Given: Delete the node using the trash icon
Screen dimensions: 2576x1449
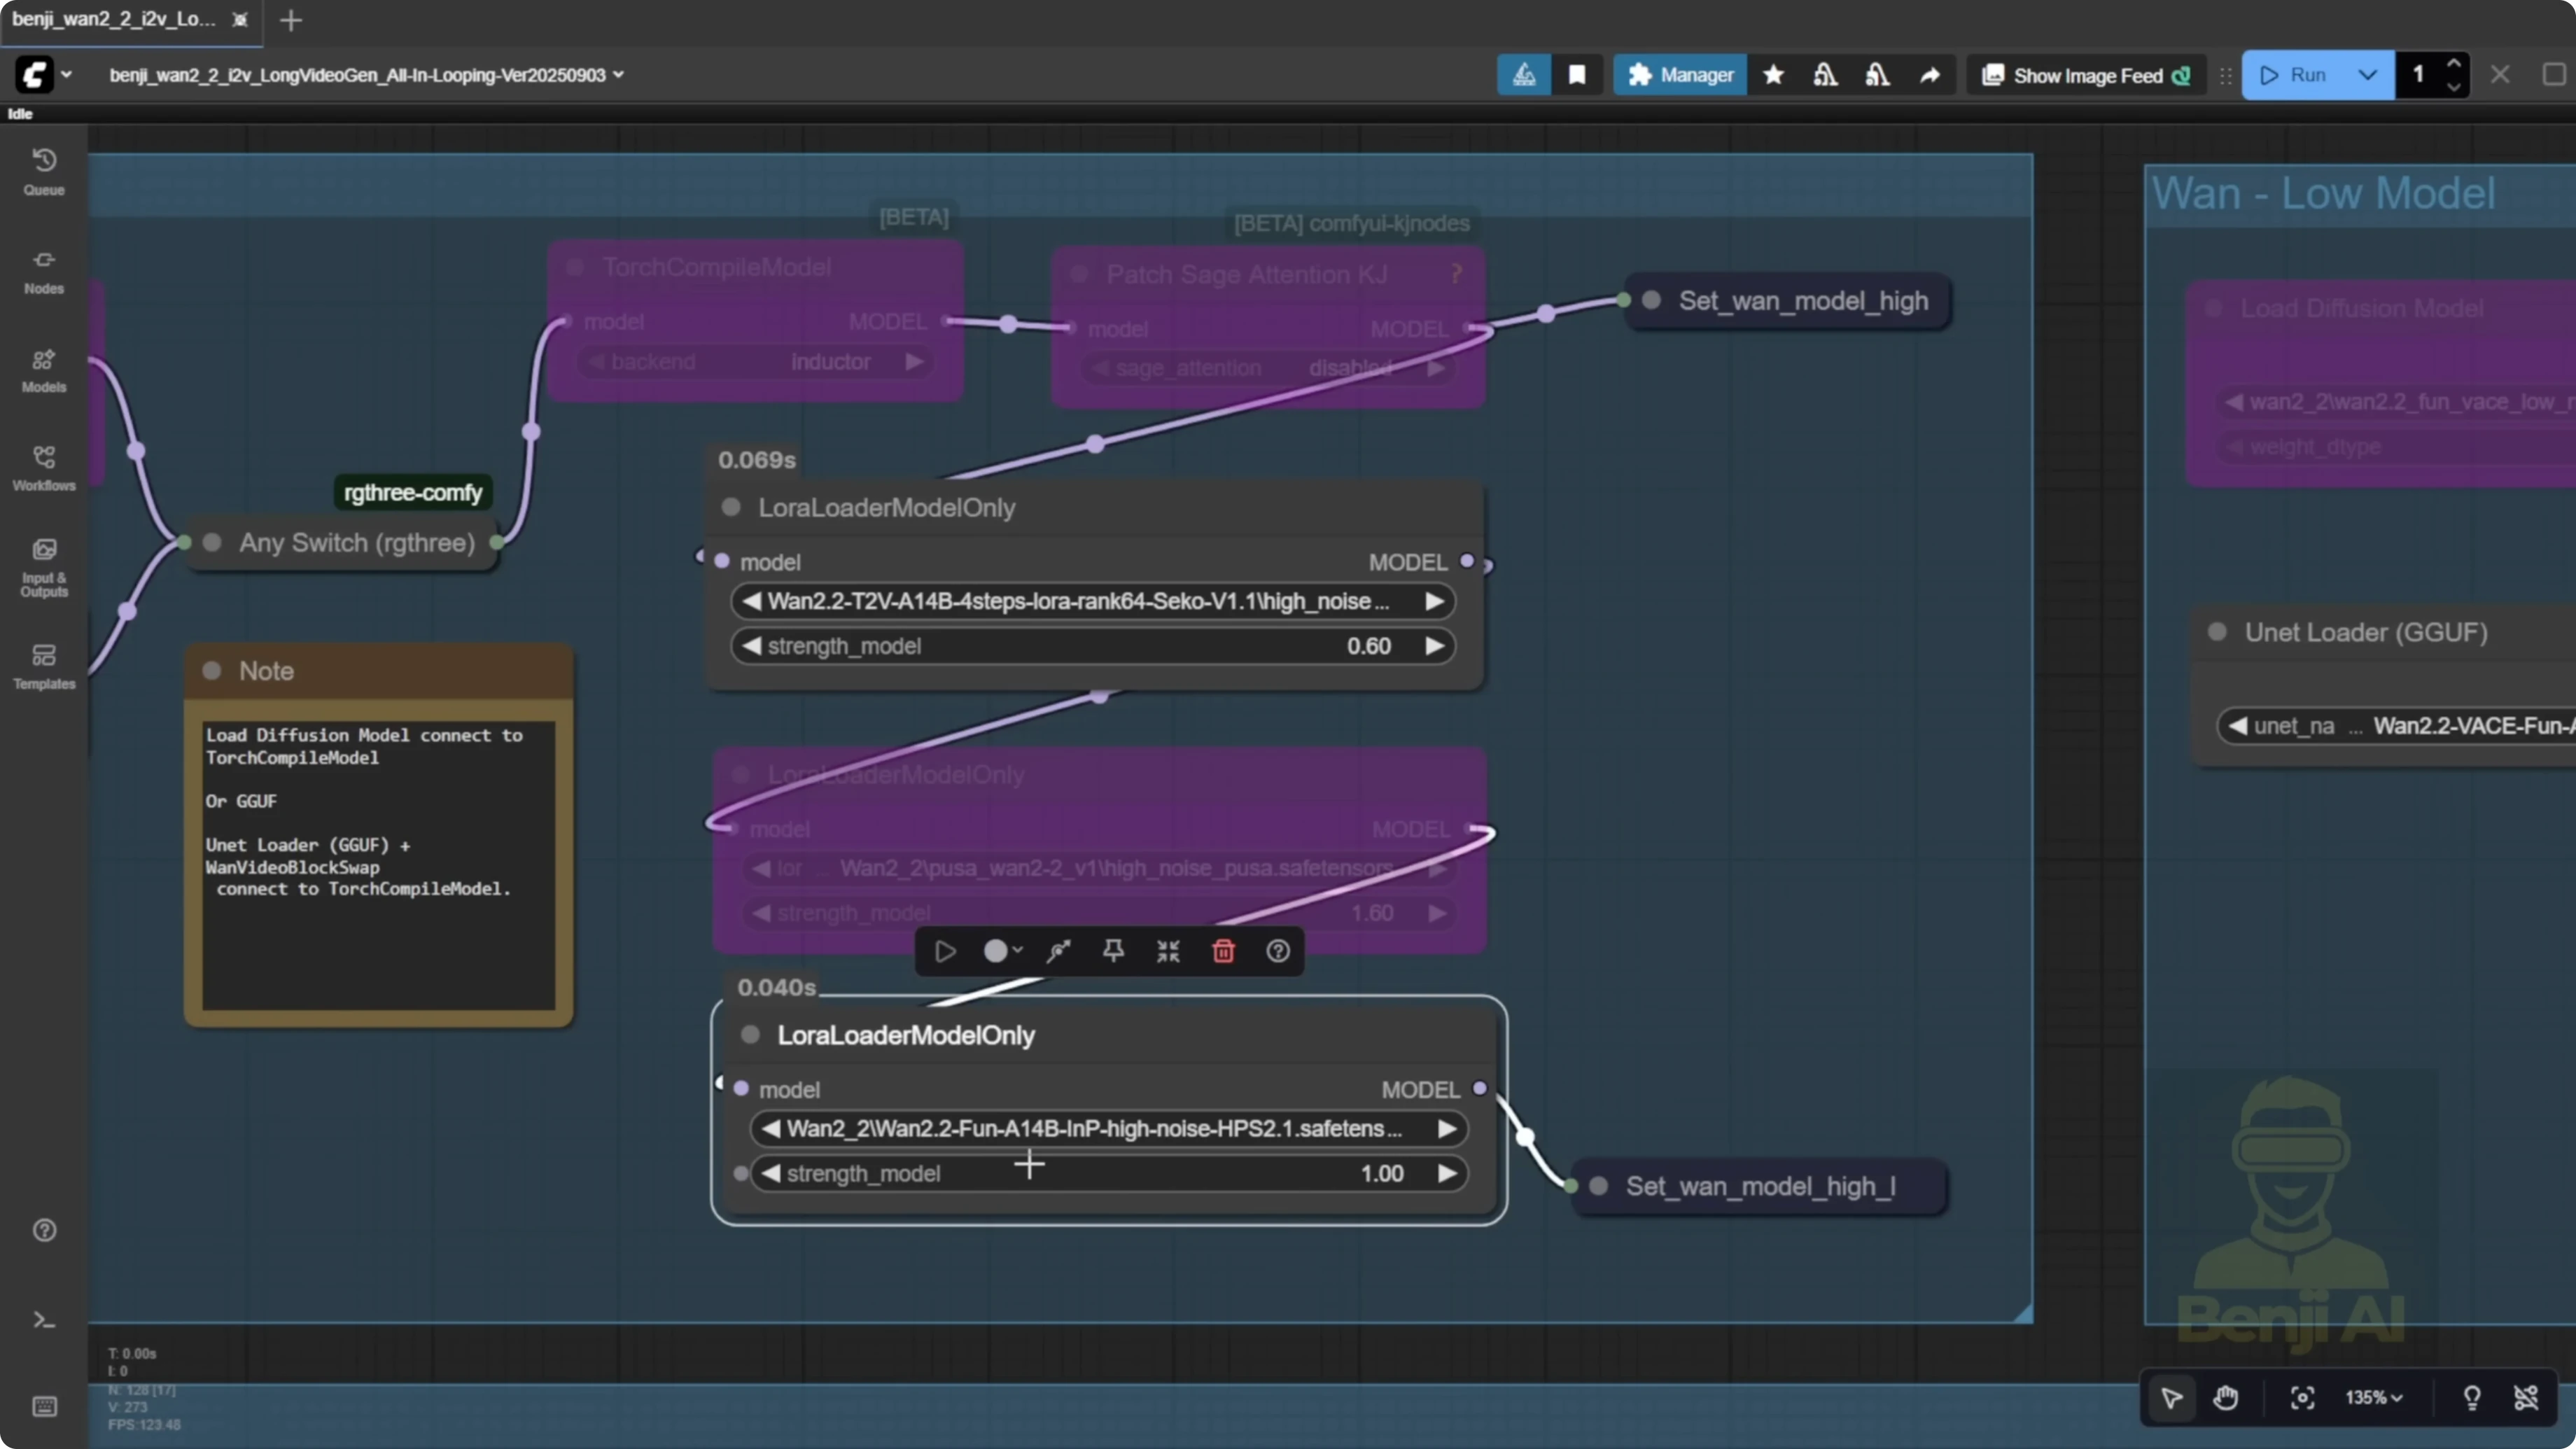Looking at the screenshot, I should click(x=1223, y=951).
